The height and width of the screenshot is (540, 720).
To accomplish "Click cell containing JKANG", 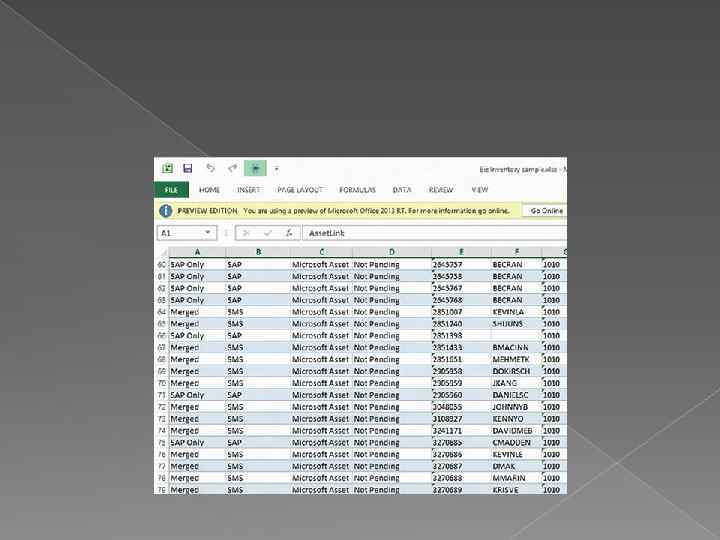I will [517, 383].
